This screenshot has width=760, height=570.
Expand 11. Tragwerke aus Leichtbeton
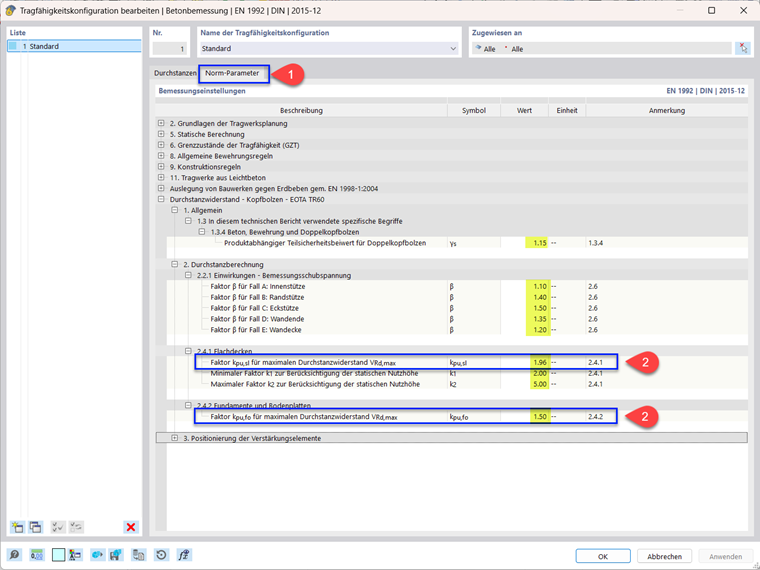click(161, 177)
